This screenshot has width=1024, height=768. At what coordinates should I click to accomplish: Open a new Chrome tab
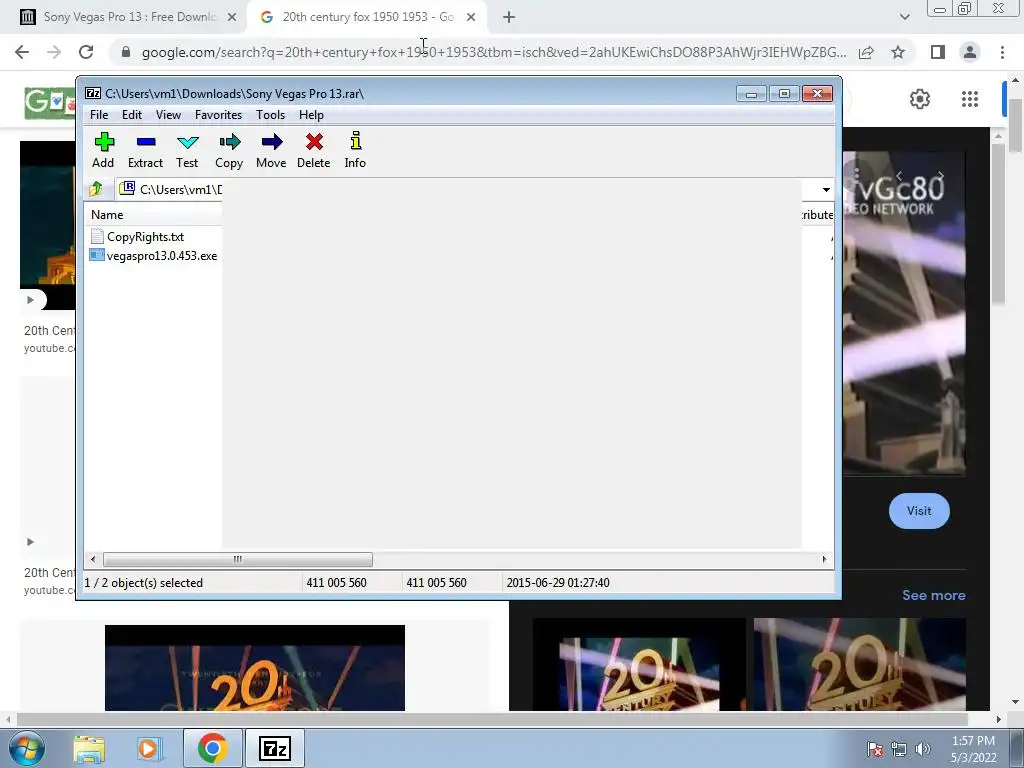click(x=509, y=18)
